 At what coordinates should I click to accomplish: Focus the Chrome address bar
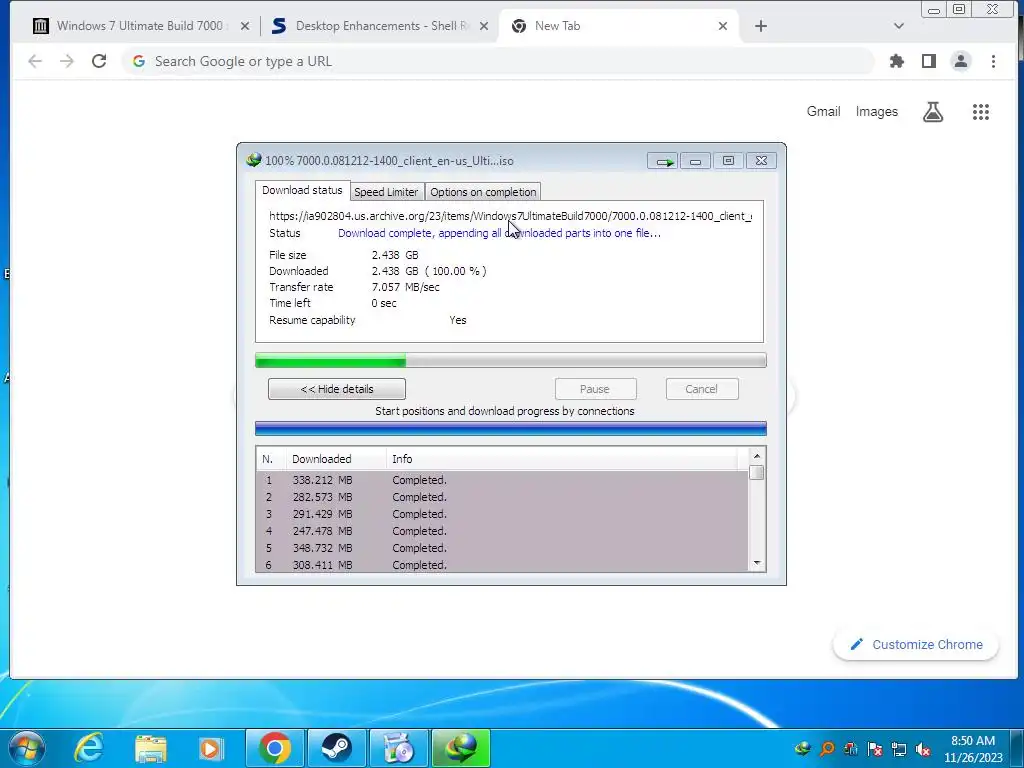[x=498, y=61]
